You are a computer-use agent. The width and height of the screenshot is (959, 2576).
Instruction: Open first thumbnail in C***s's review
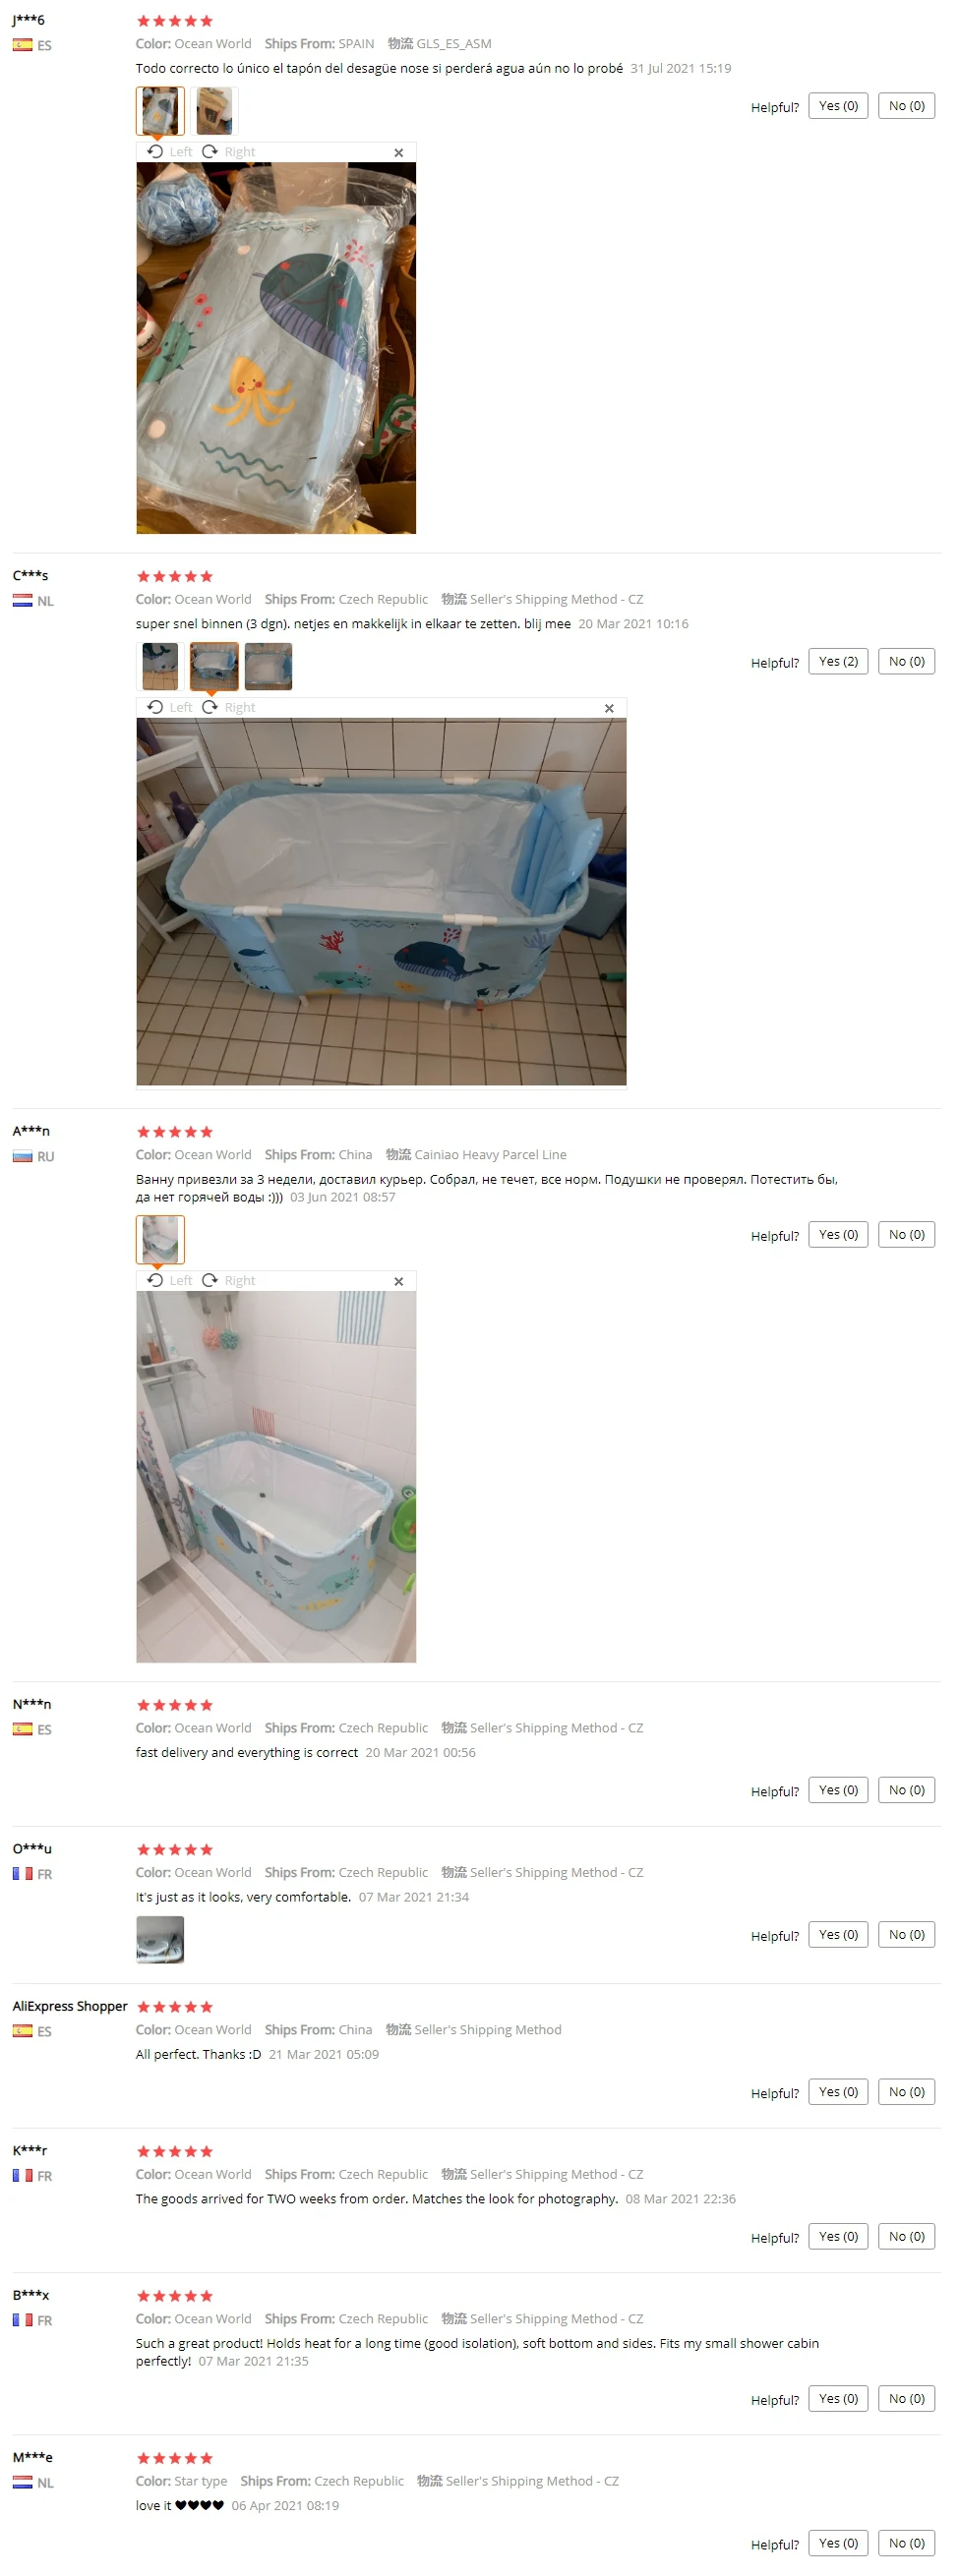click(x=160, y=667)
